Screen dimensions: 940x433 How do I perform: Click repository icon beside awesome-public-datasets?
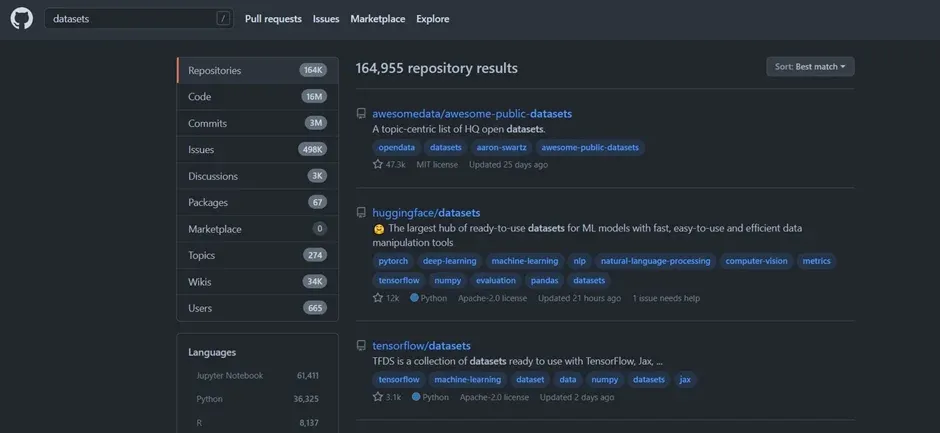pyautogui.click(x=362, y=114)
